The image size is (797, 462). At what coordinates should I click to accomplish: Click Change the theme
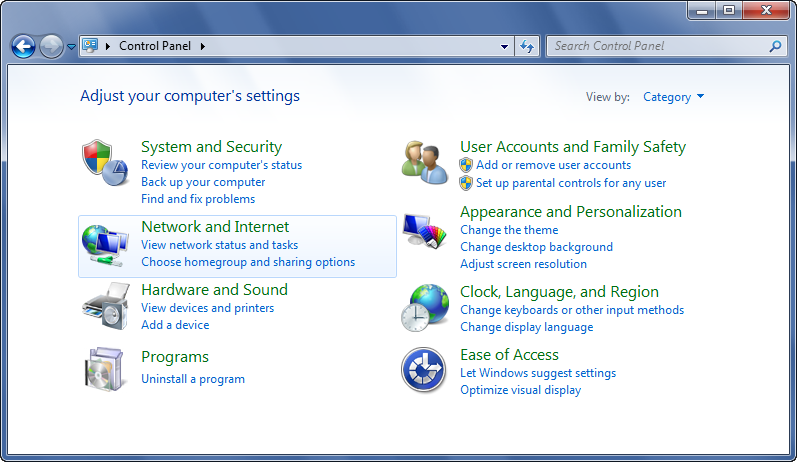click(x=509, y=230)
